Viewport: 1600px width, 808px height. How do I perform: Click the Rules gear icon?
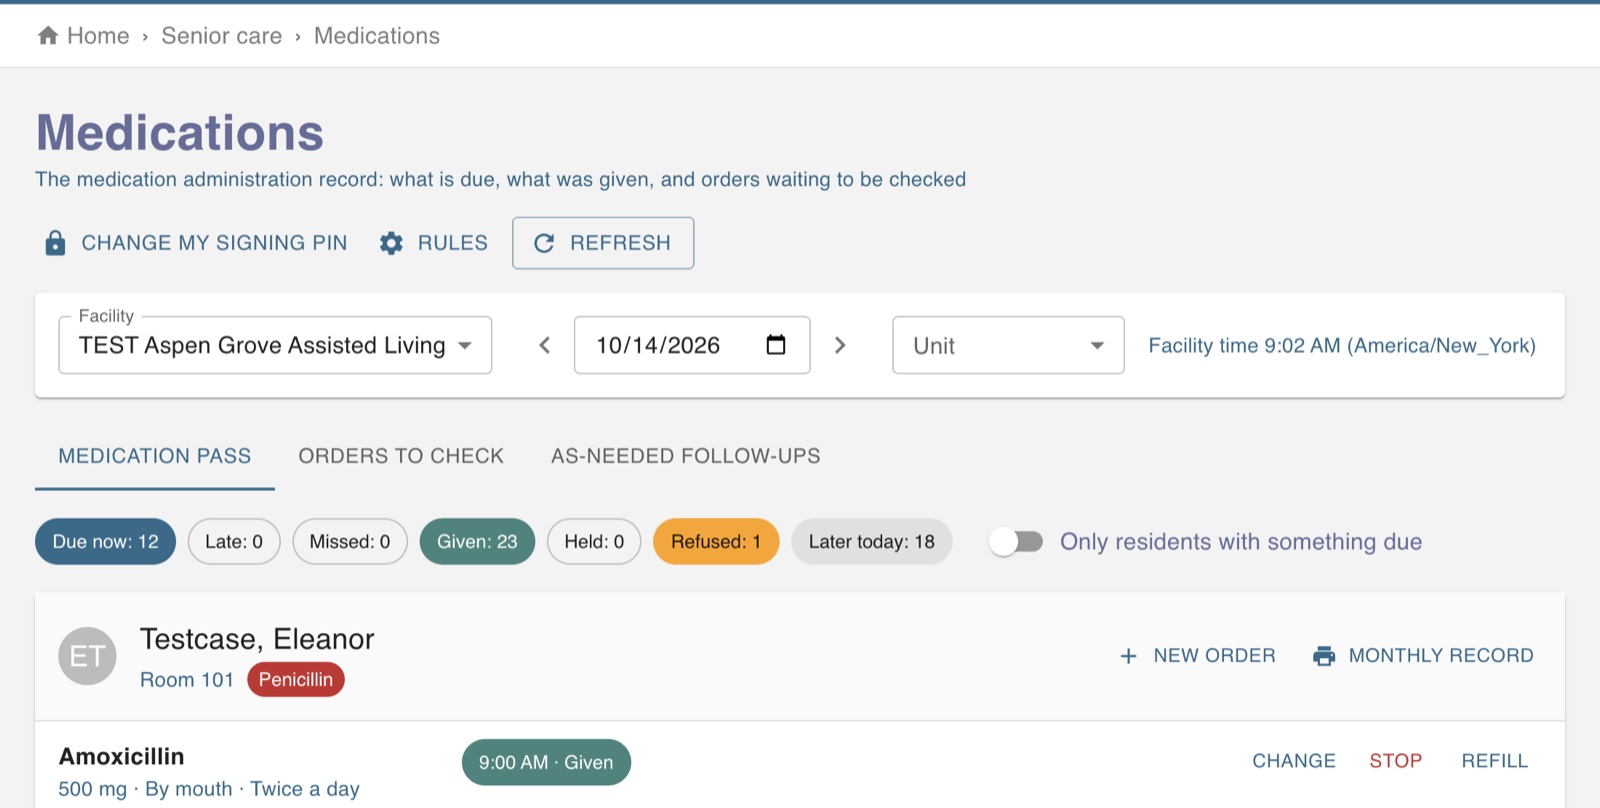pyautogui.click(x=391, y=243)
